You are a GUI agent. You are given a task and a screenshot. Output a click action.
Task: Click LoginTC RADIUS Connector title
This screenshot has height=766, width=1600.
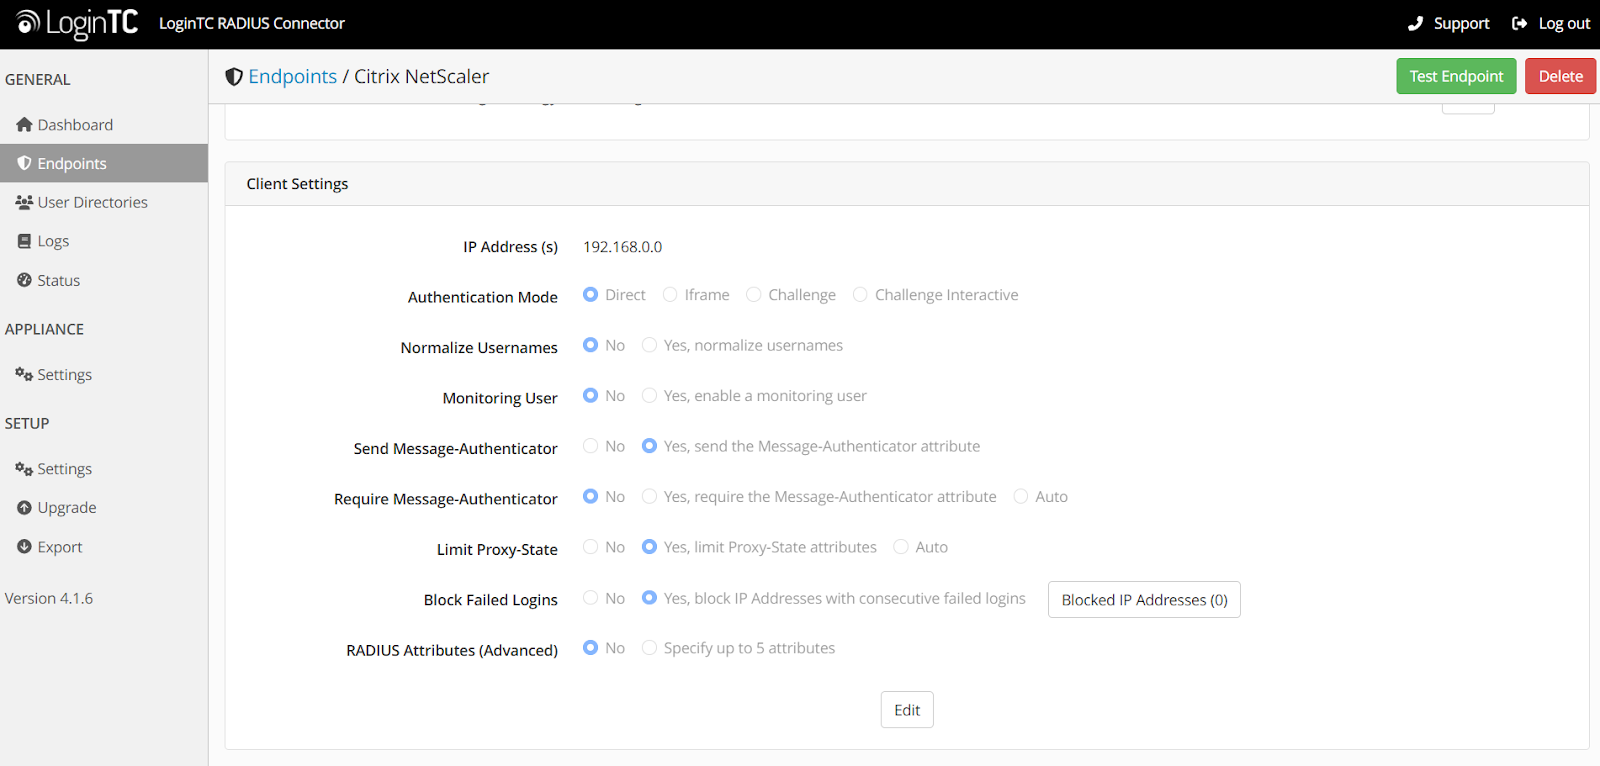[252, 23]
